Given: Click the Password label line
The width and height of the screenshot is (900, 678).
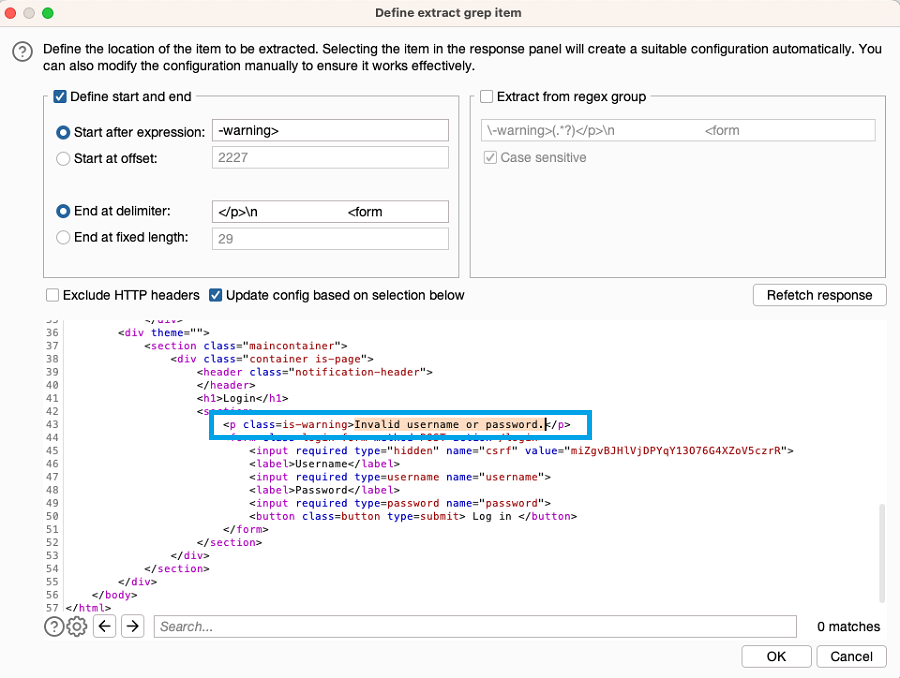Looking at the screenshot, I should click(324, 490).
